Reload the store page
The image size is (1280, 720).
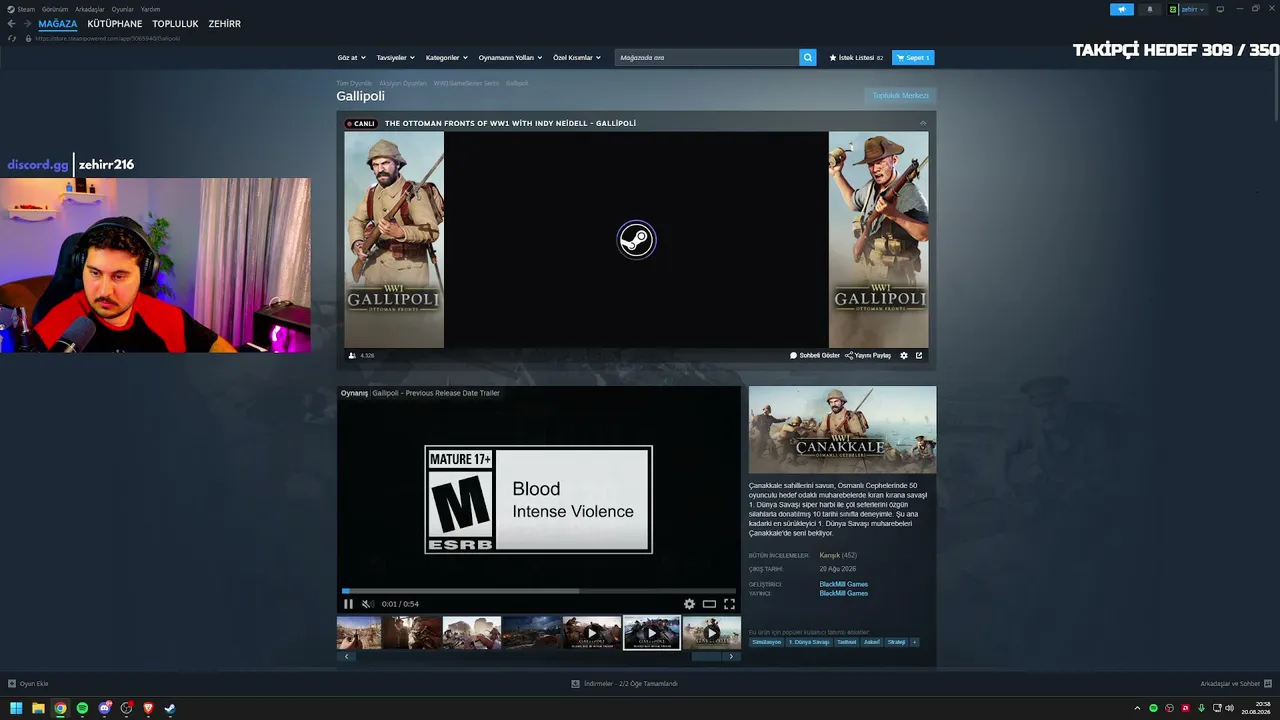[x=12, y=38]
